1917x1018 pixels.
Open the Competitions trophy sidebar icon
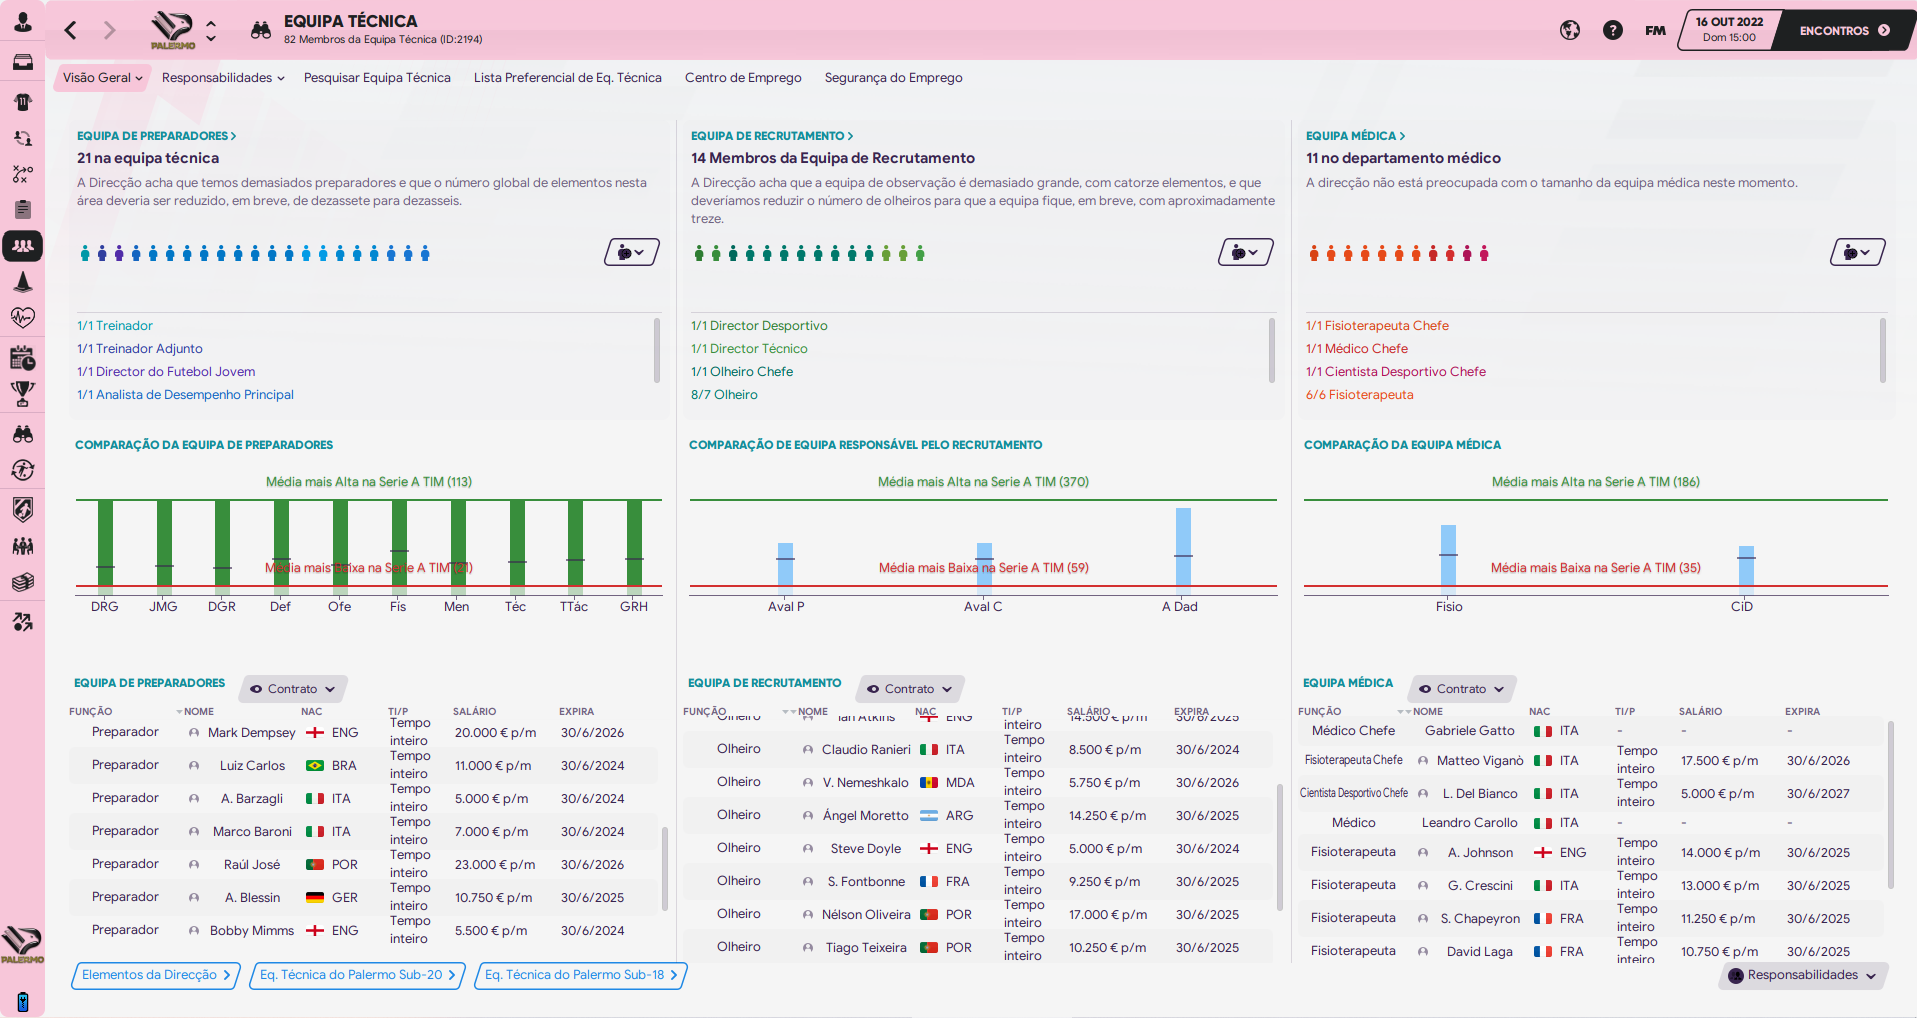(22, 394)
